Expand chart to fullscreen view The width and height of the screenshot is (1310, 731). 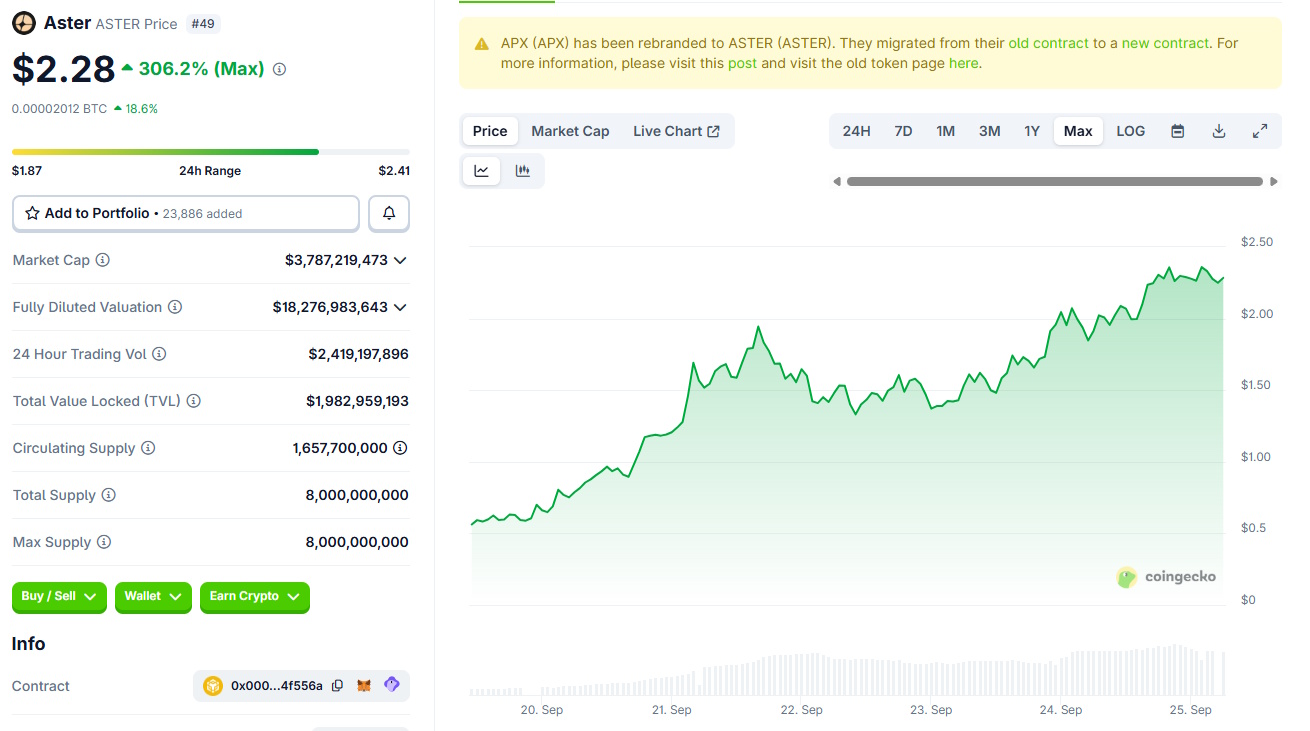pos(1260,131)
